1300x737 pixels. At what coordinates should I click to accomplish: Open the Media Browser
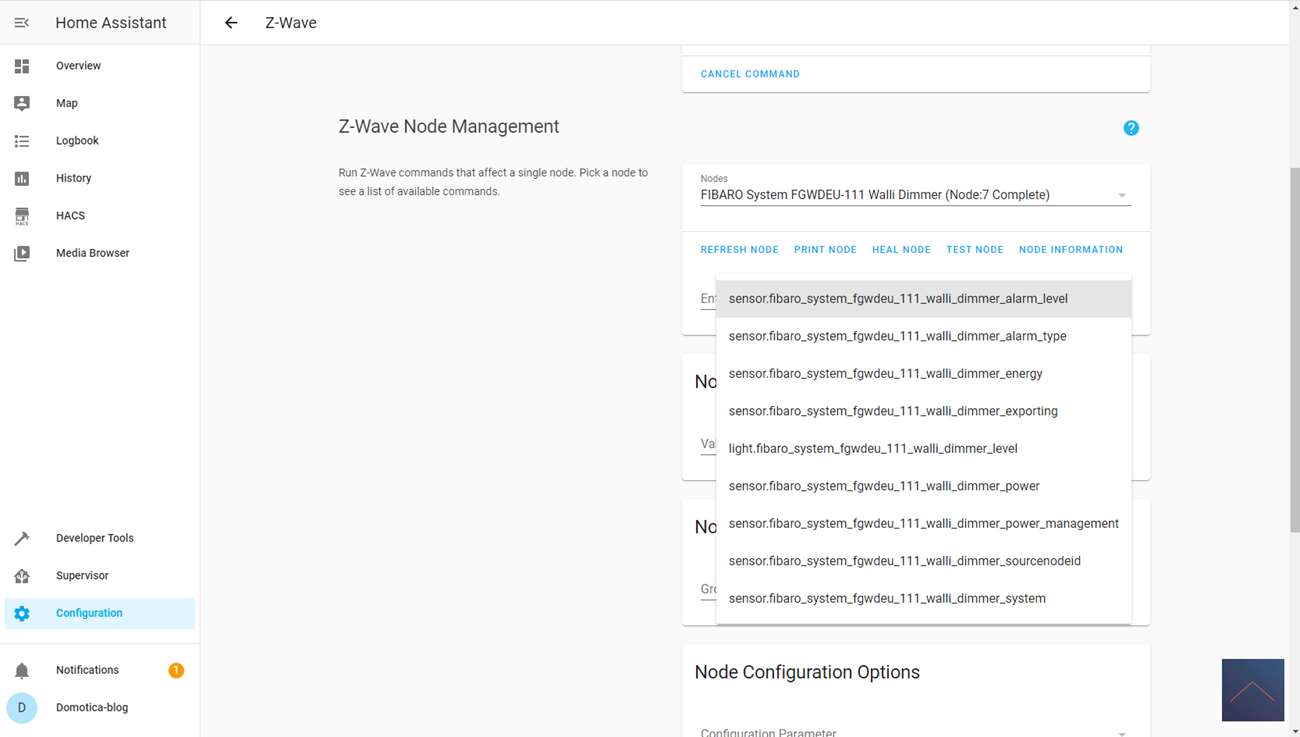coord(92,253)
